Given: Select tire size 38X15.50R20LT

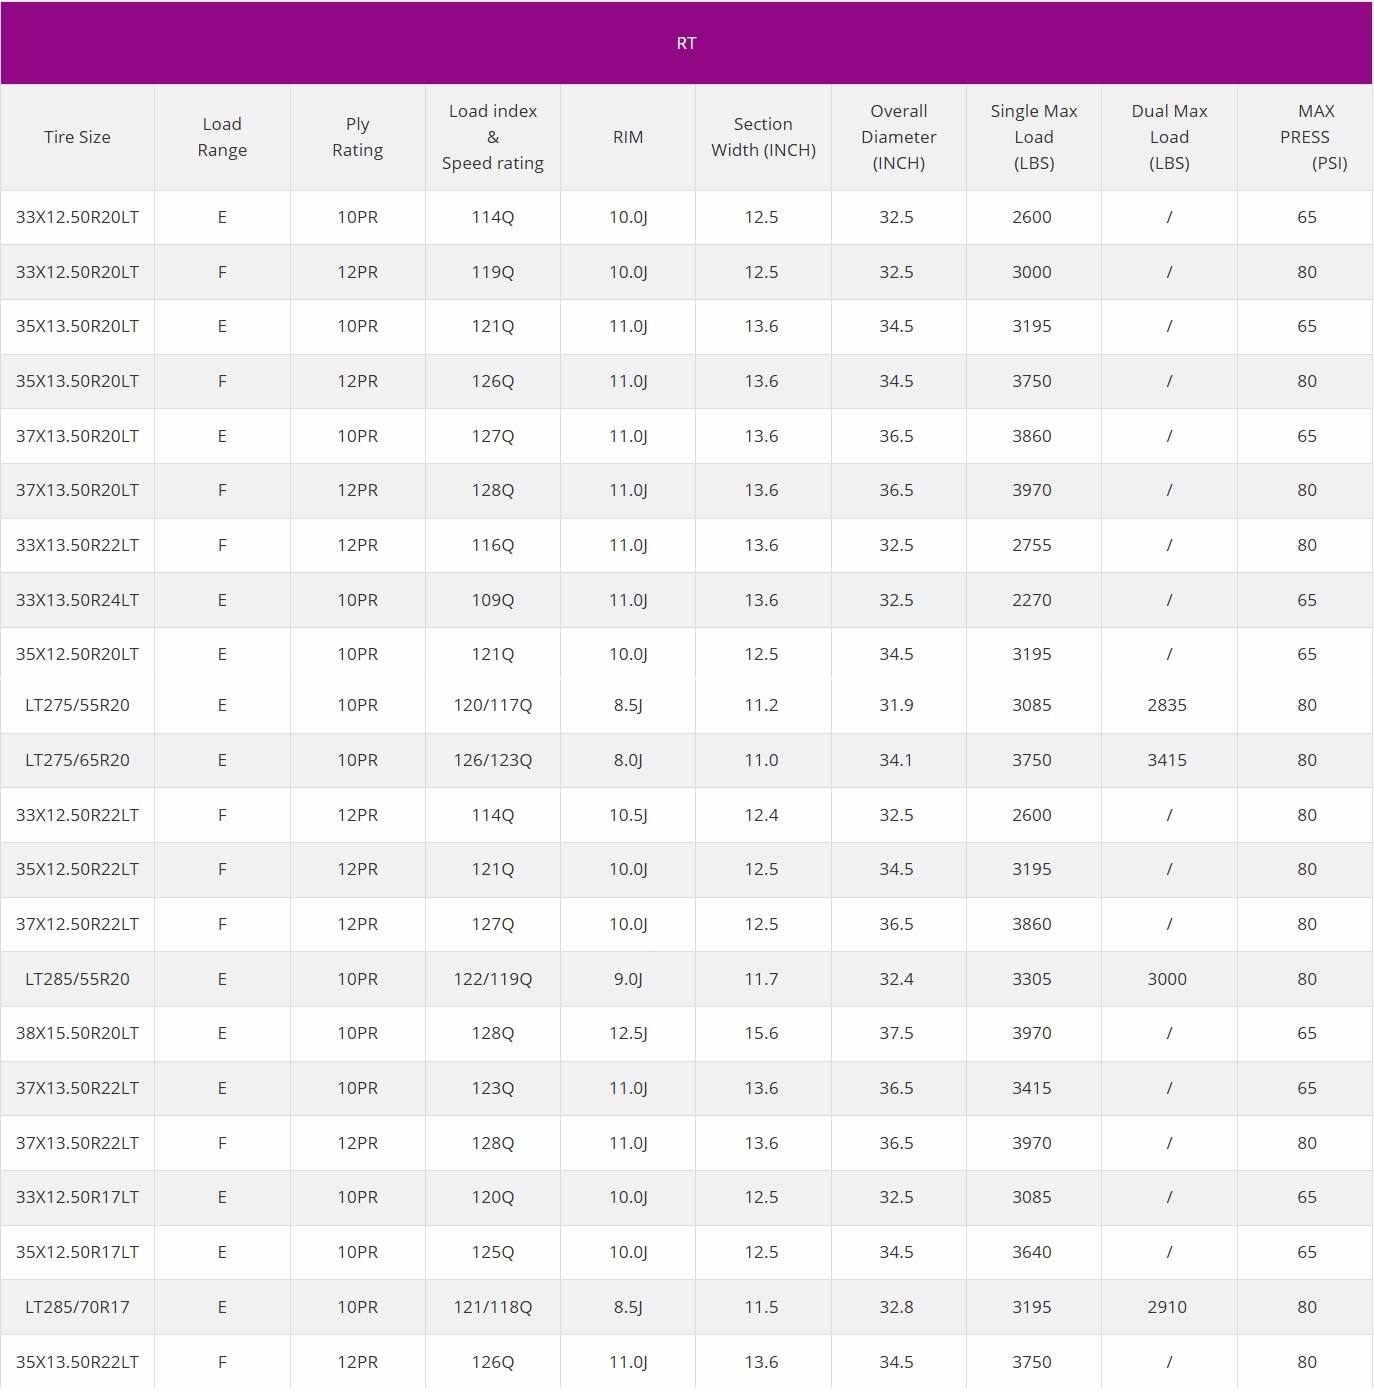Looking at the screenshot, I should point(77,1033).
